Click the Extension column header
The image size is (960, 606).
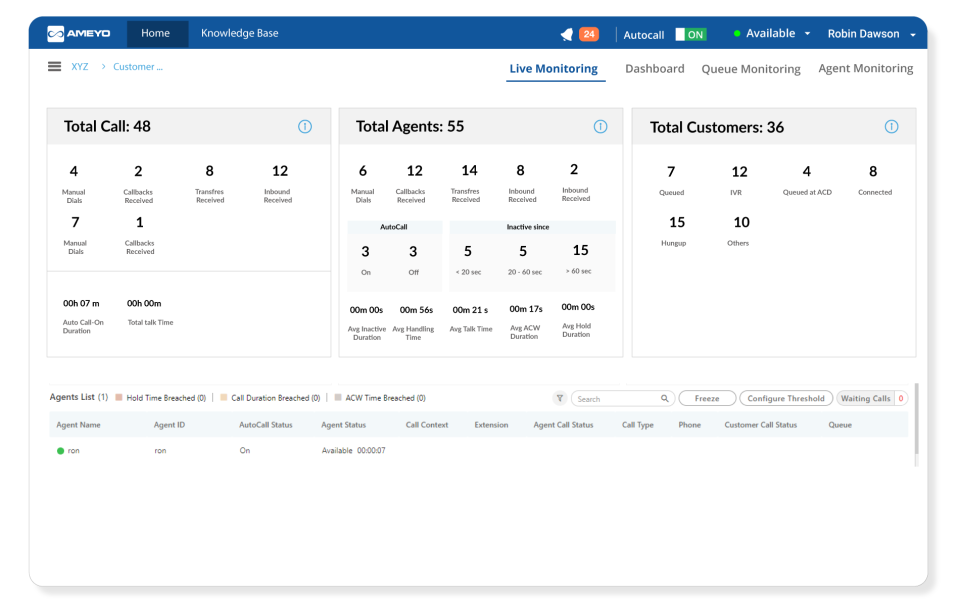pyautogui.click(x=491, y=425)
